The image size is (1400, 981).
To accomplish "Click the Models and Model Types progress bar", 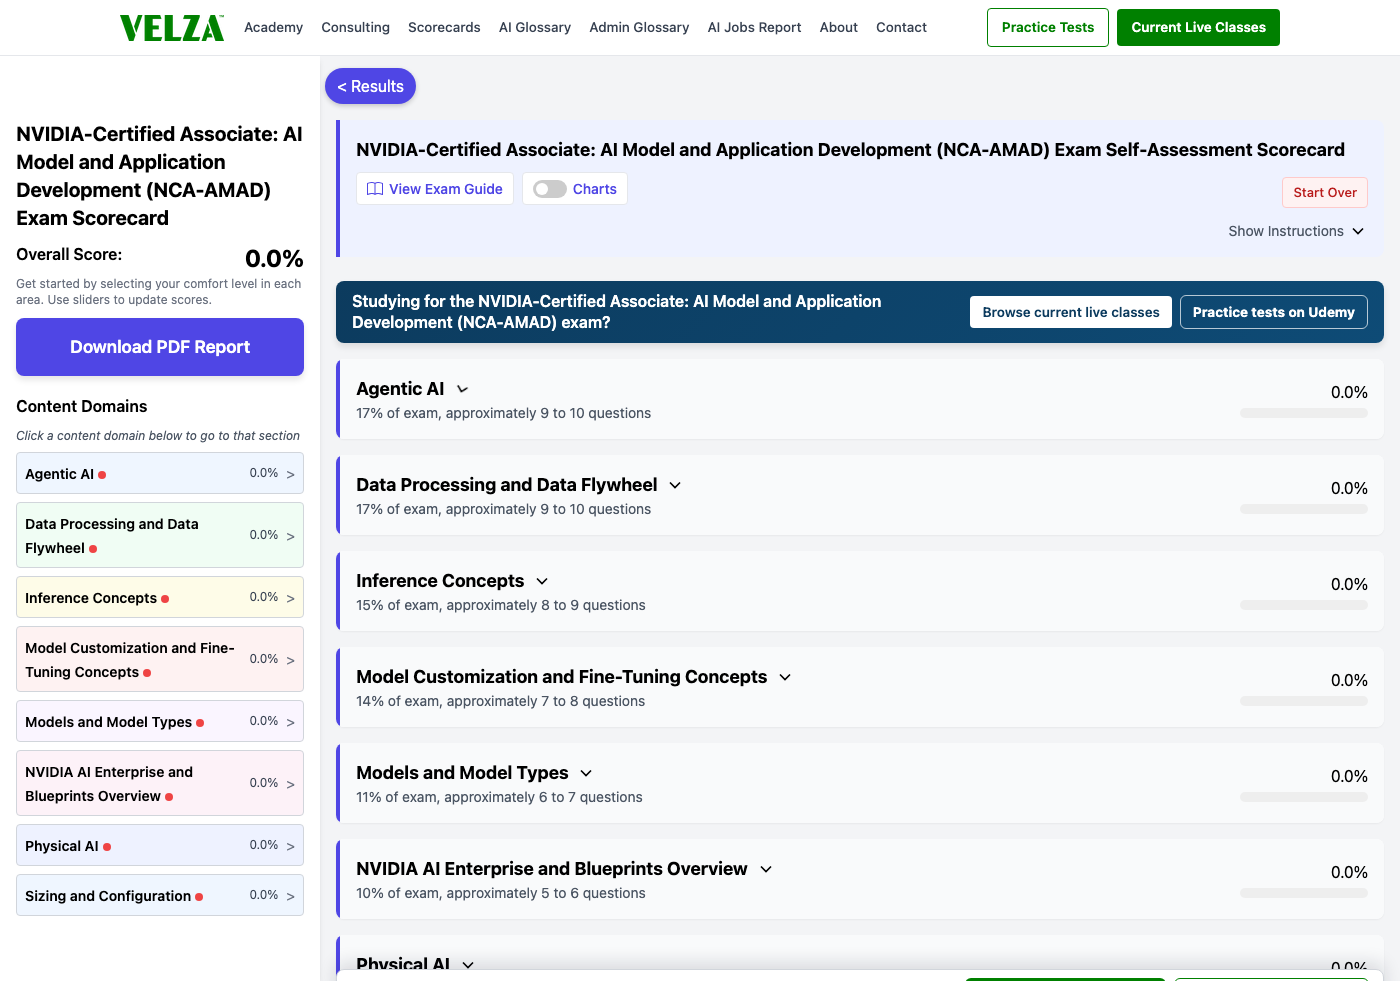I will tap(1304, 797).
